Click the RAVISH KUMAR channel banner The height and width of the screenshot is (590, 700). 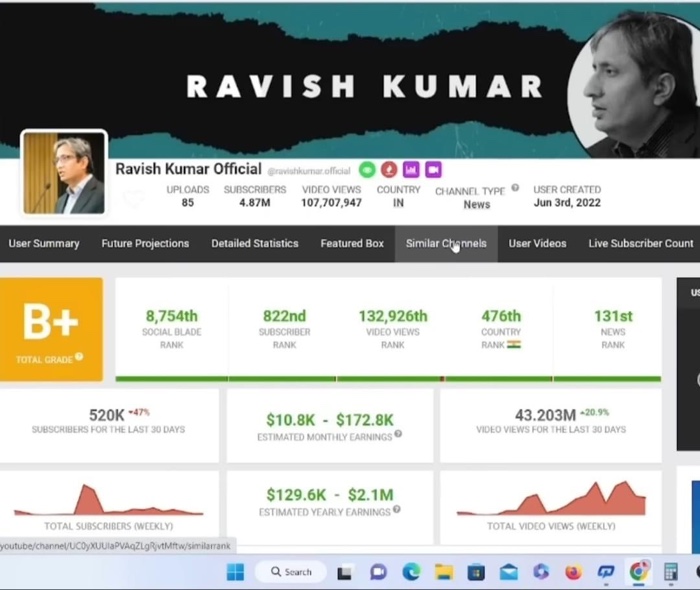click(350, 80)
